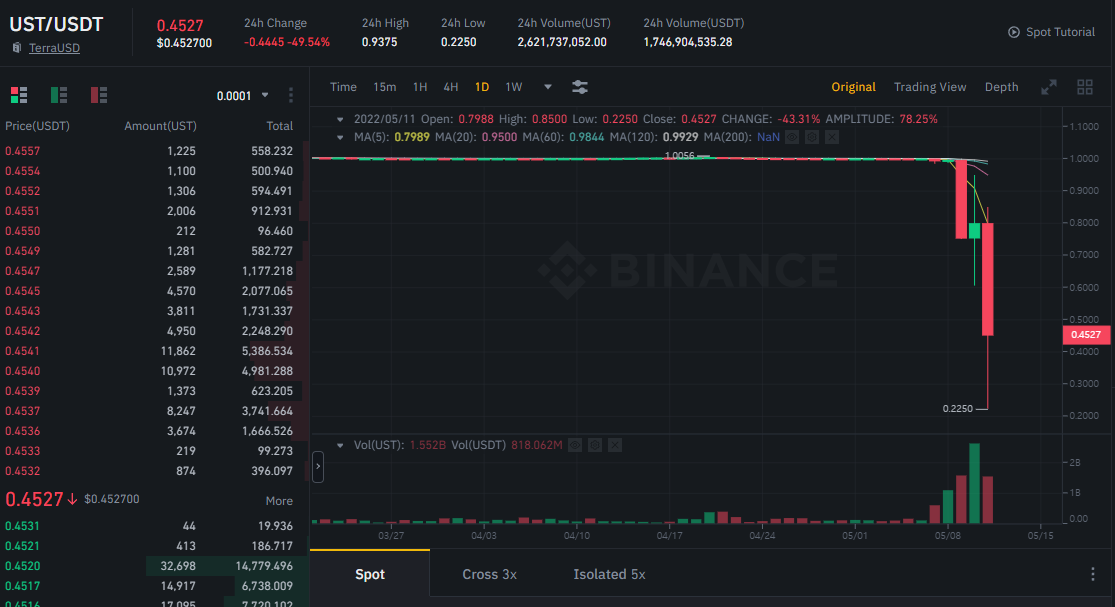Switch to Trading View chart
The image size is (1115, 607).
pyautogui.click(x=930, y=87)
